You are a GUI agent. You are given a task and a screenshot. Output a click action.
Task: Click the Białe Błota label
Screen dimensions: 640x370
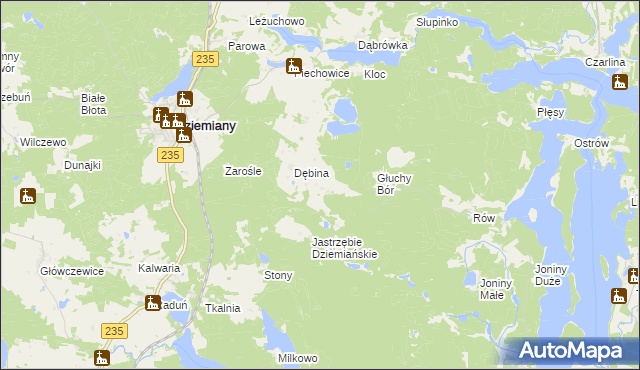(x=93, y=104)
